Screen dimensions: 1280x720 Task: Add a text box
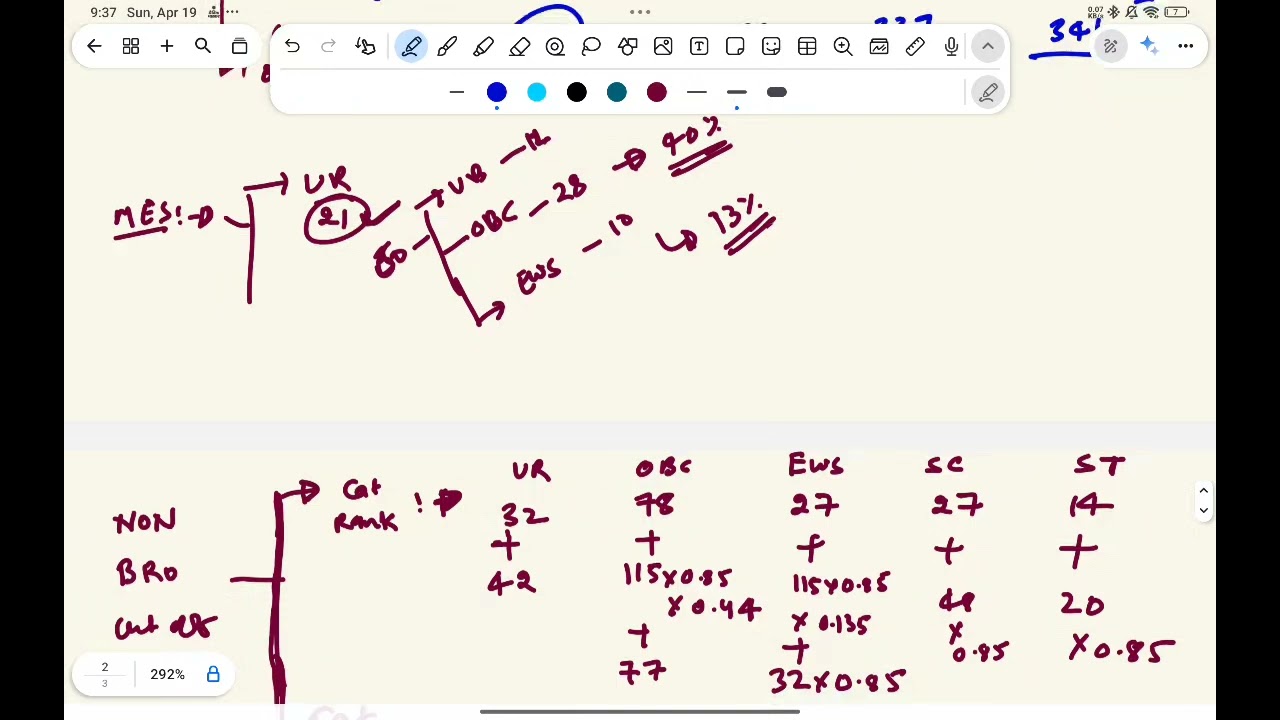coord(699,46)
